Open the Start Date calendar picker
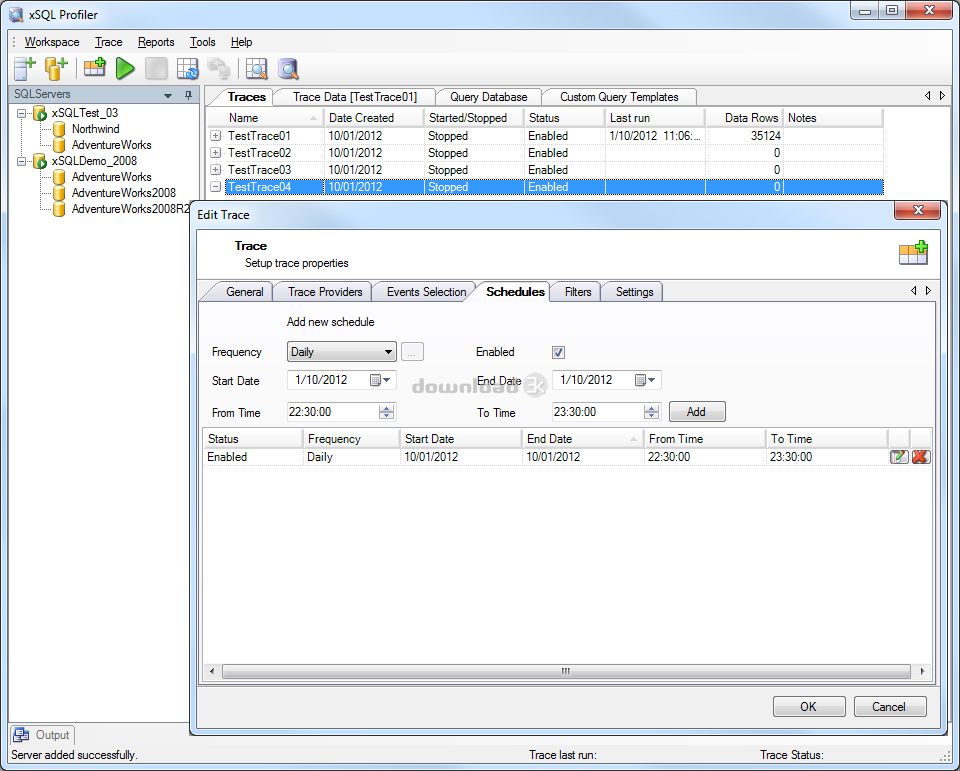960x771 pixels. click(380, 380)
